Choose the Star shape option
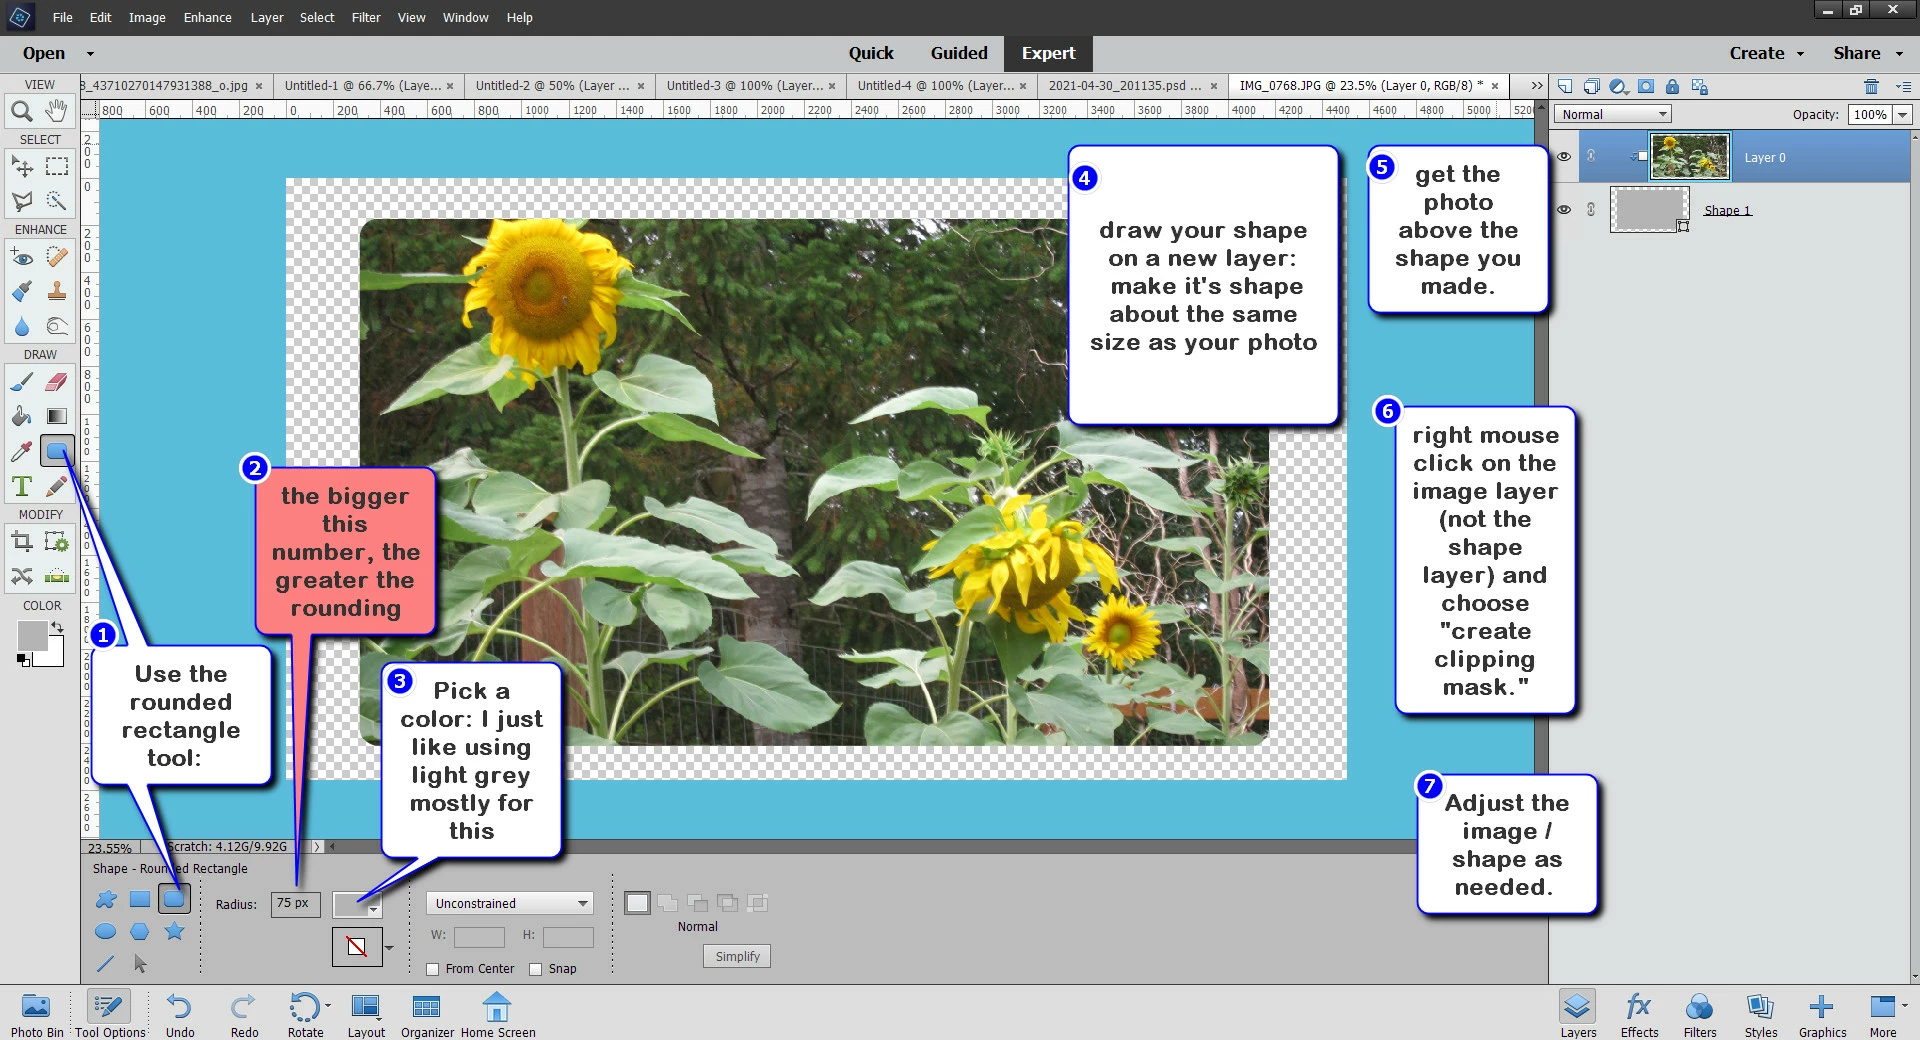The width and height of the screenshot is (1920, 1040). pyautogui.click(x=174, y=932)
